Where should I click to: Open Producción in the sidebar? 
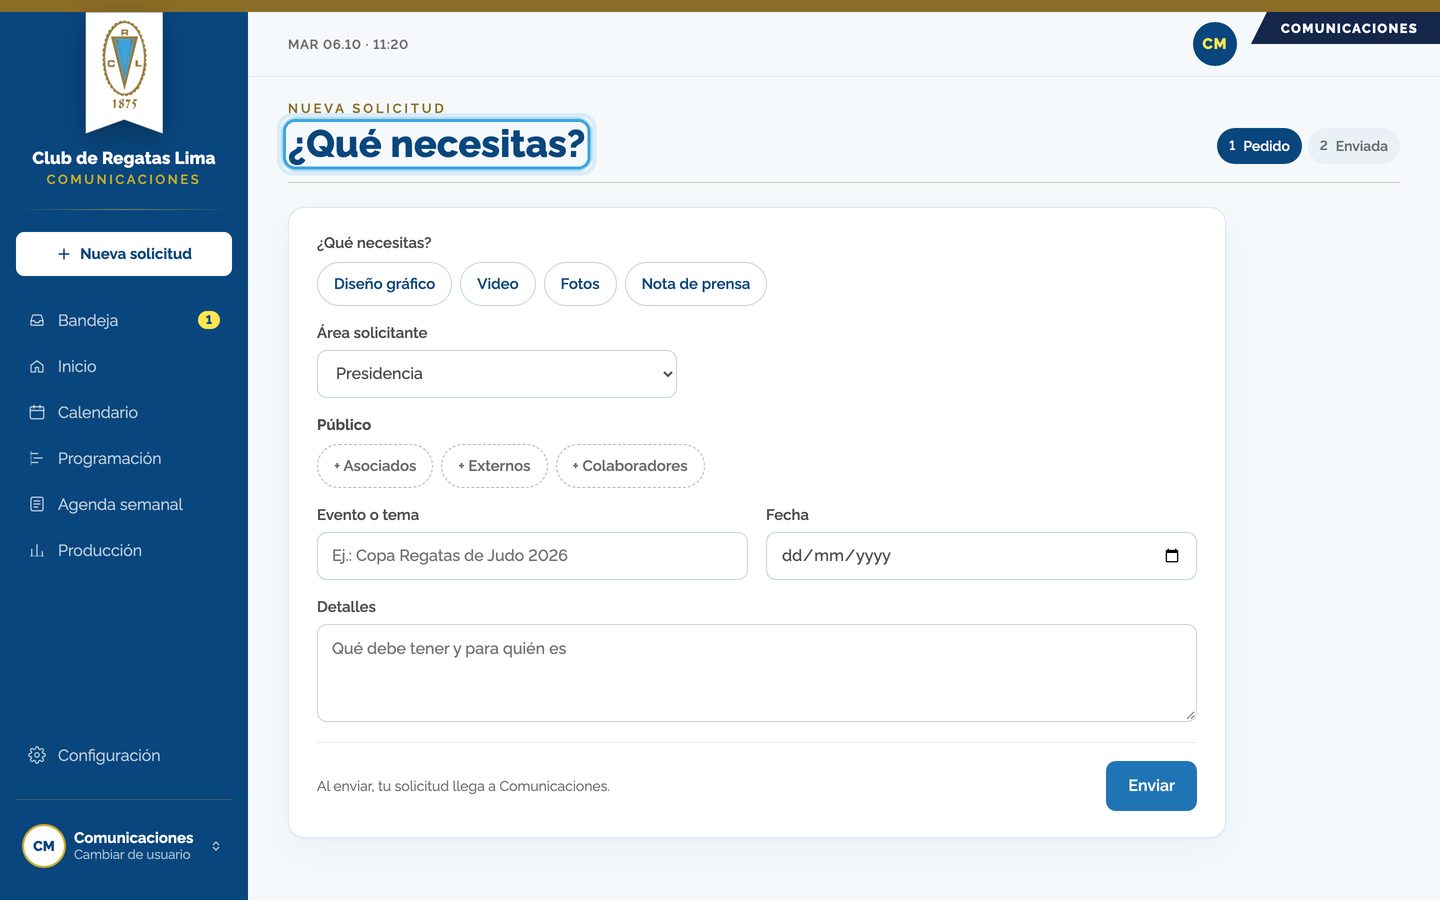tap(124, 550)
